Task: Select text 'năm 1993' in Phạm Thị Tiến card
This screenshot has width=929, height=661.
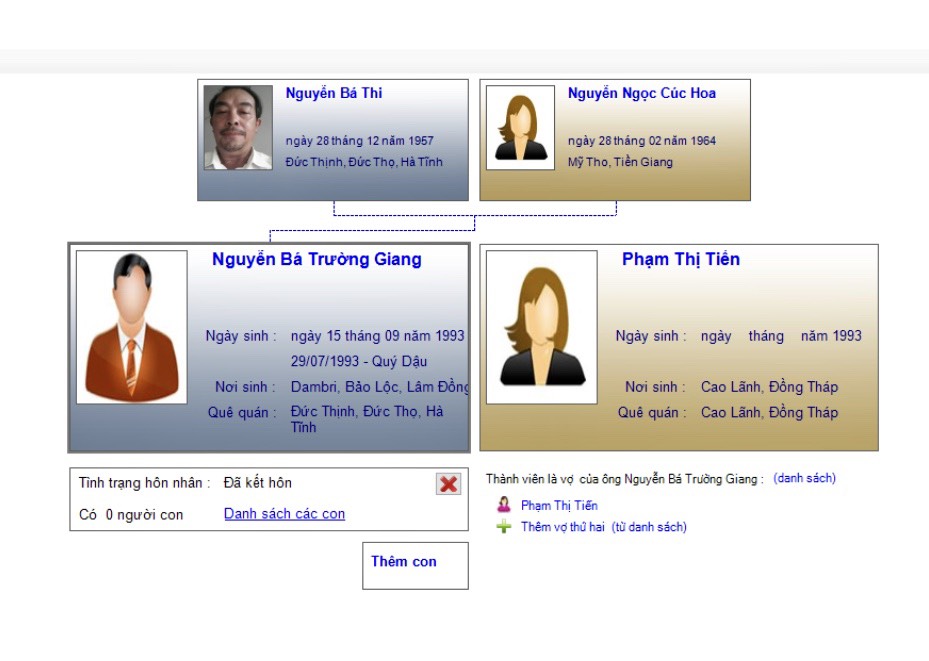Action: coord(831,336)
